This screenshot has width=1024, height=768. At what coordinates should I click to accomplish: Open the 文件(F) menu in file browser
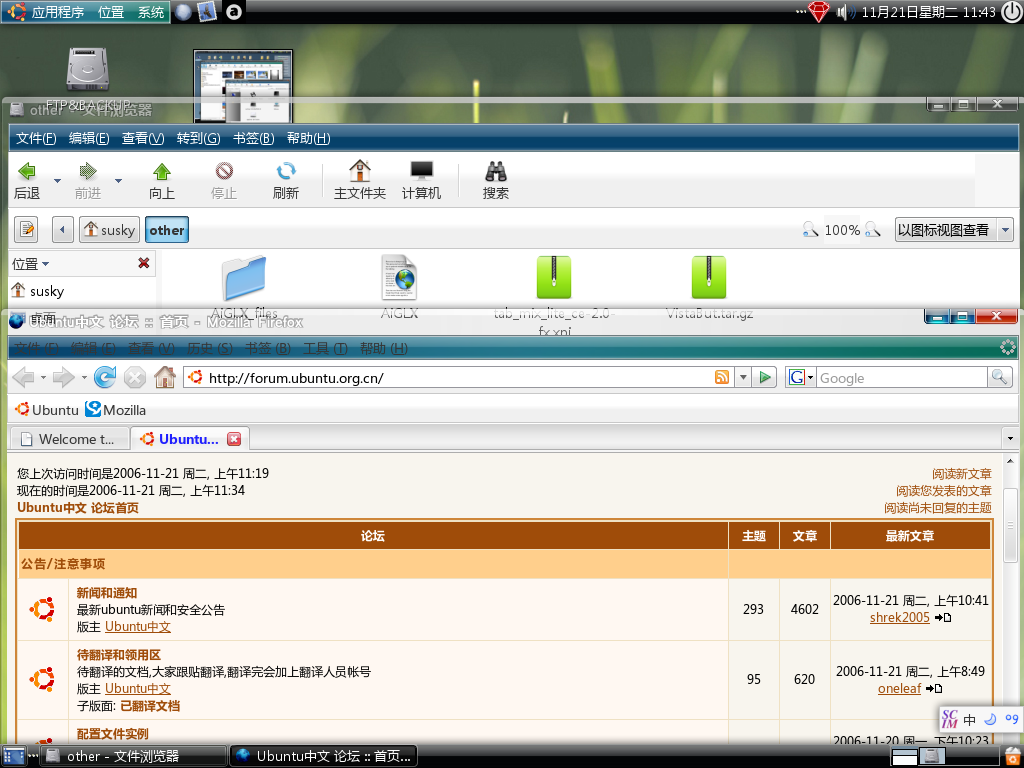tap(36, 138)
